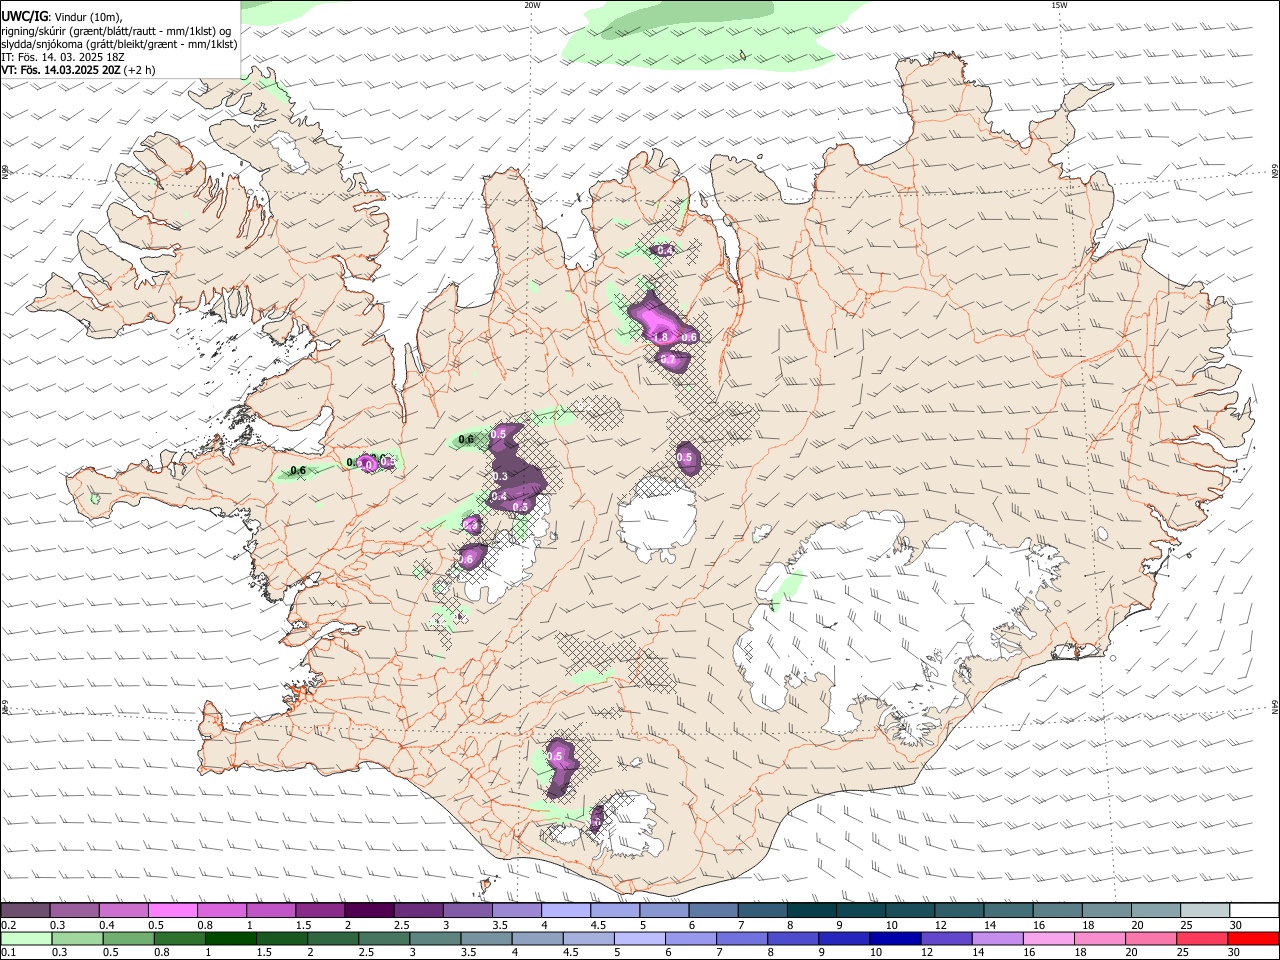This screenshot has width=1280, height=960.
Task: Choose the gray-teal swatch between 3 and 3.5, lower legend
Action: tap(435, 939)
